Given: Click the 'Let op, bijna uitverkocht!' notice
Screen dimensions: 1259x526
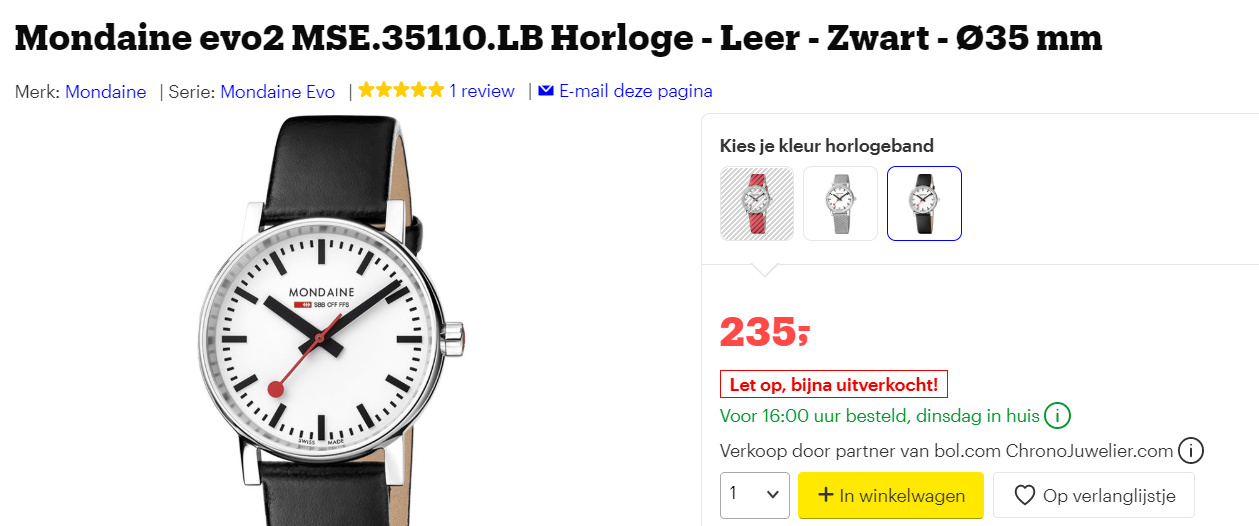Looking at the screenshot, I should [x=834, y=384].
